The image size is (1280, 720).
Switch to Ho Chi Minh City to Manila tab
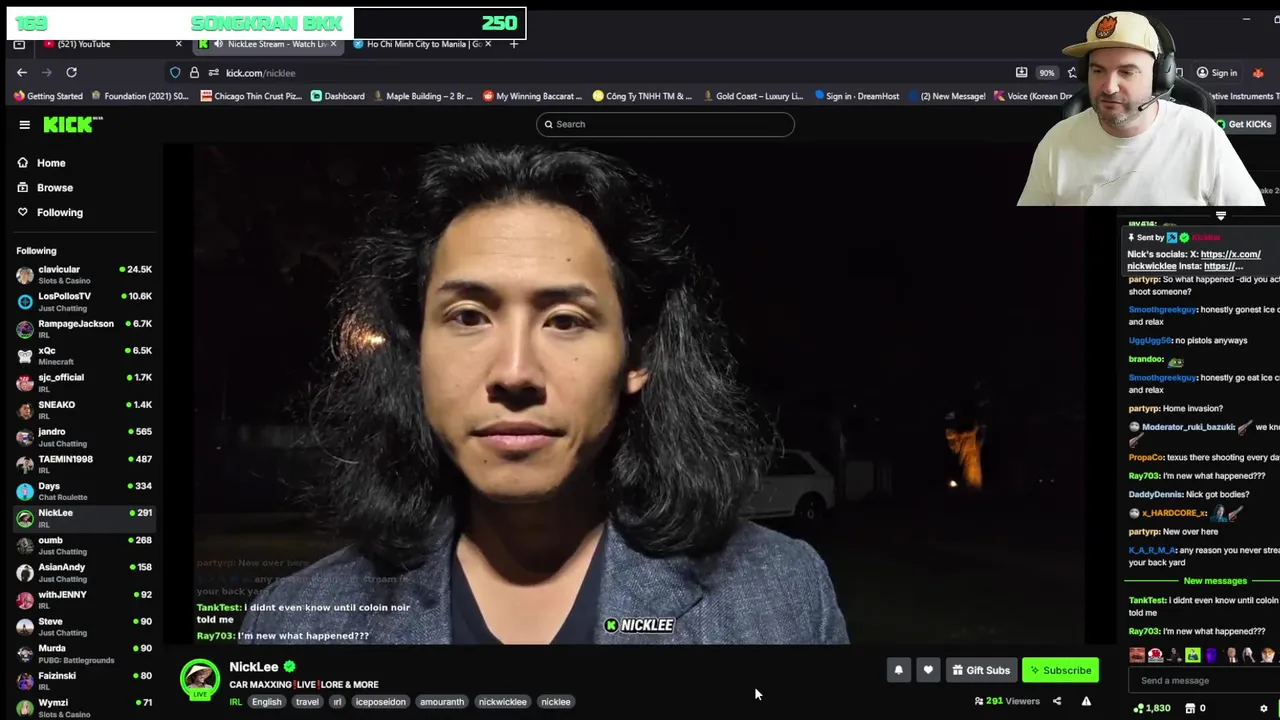tap(423, 44)
